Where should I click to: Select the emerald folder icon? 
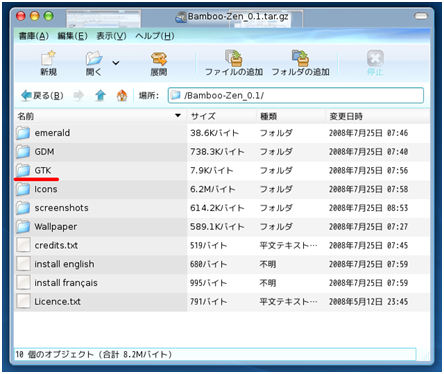click(23, 133)
